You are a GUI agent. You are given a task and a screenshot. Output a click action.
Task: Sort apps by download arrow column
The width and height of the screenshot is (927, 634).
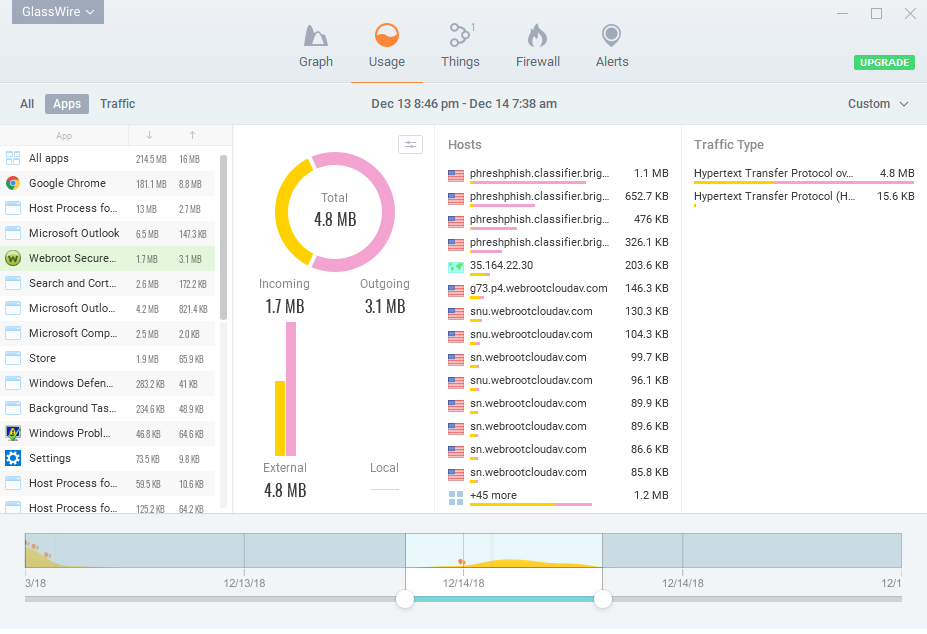coord(150,135)
